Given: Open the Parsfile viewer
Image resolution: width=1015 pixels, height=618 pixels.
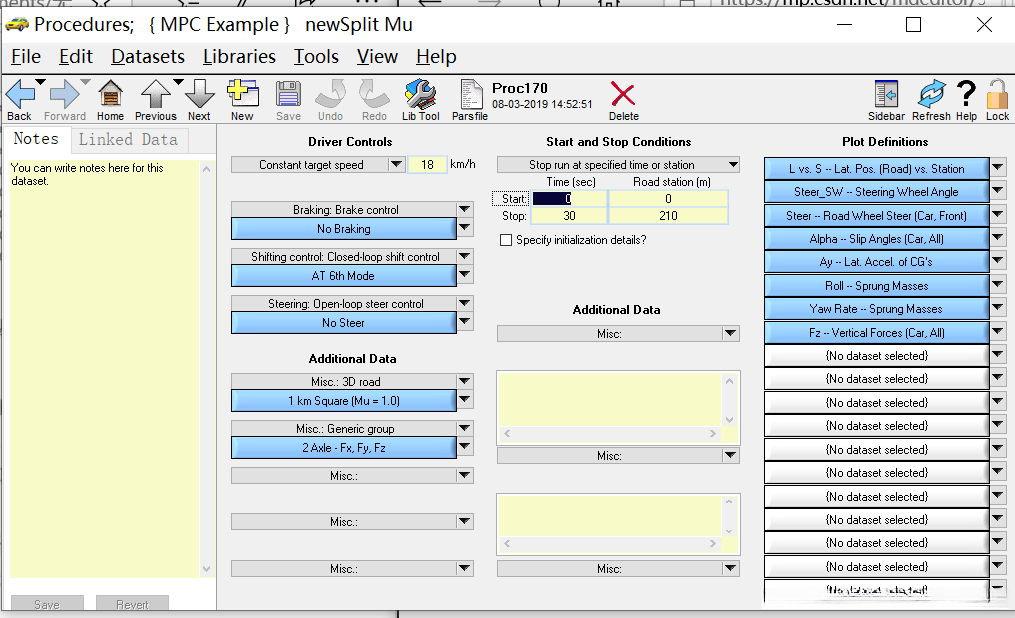Looking at the screenshot, I should (469, 95).
